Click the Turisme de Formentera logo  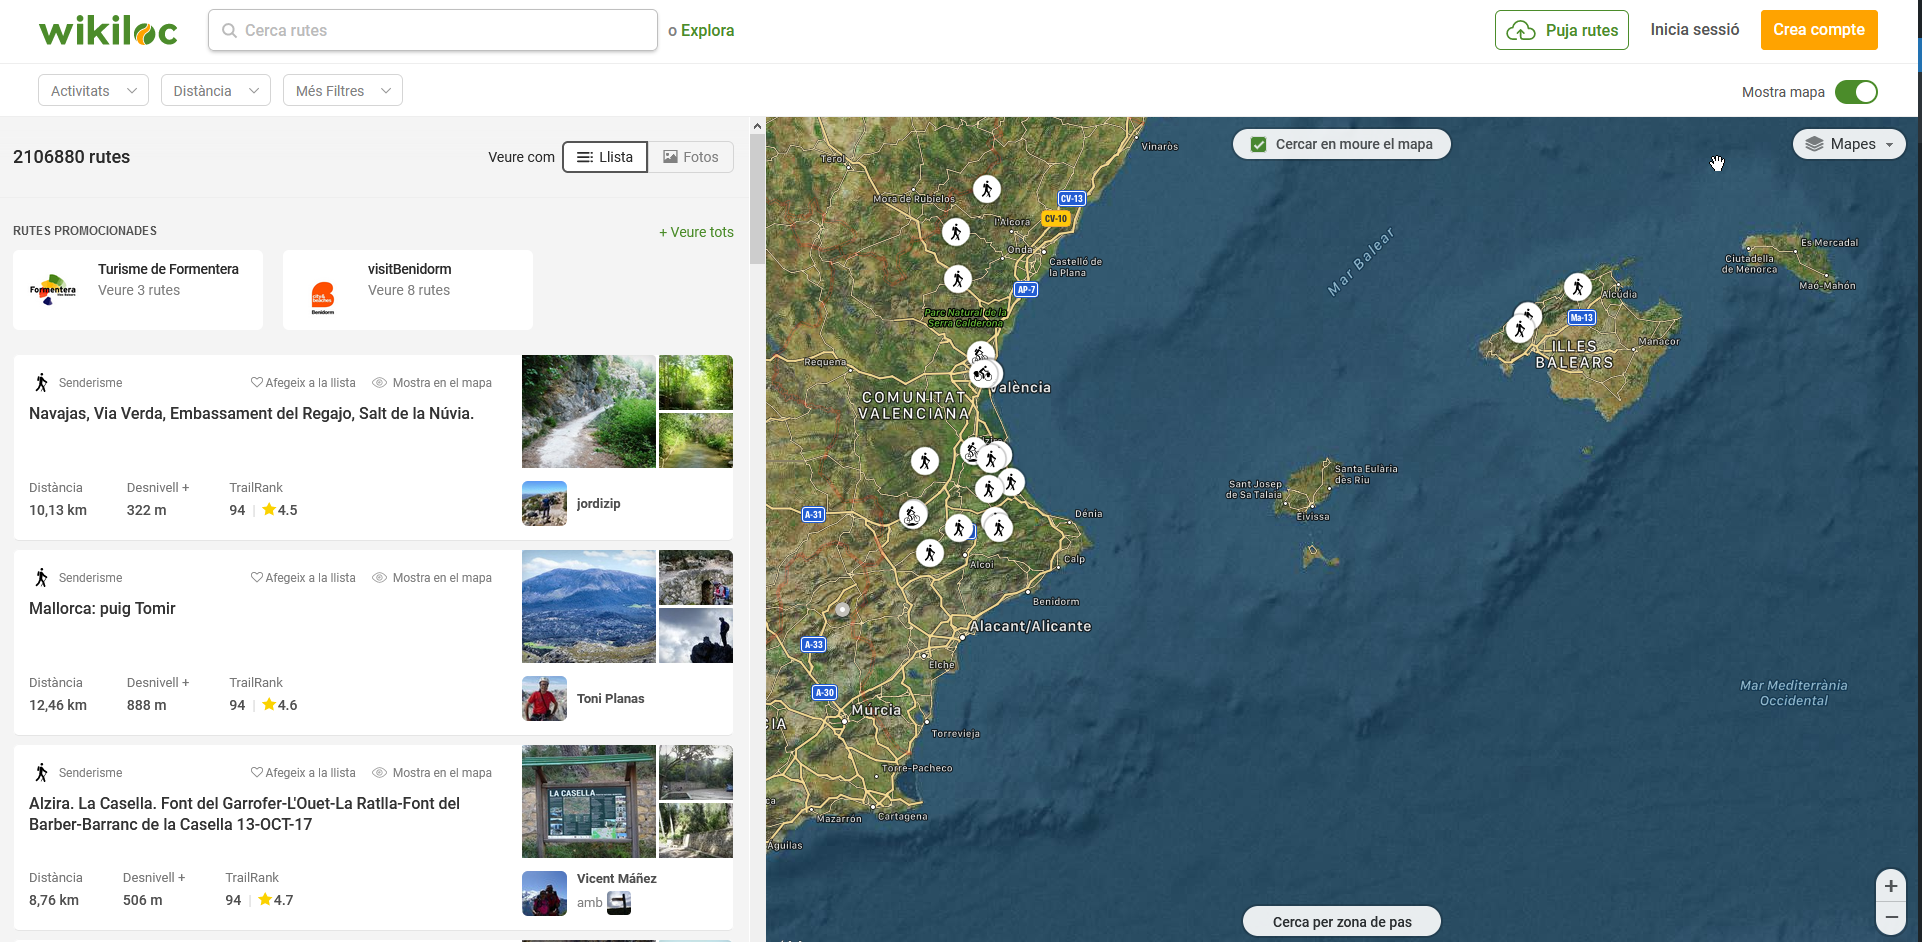click(x=53, y=290)
